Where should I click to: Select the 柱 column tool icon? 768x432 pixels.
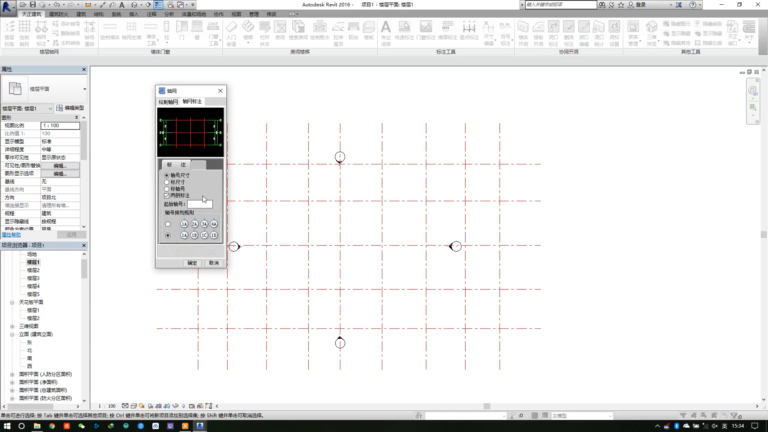click(167, 32)
